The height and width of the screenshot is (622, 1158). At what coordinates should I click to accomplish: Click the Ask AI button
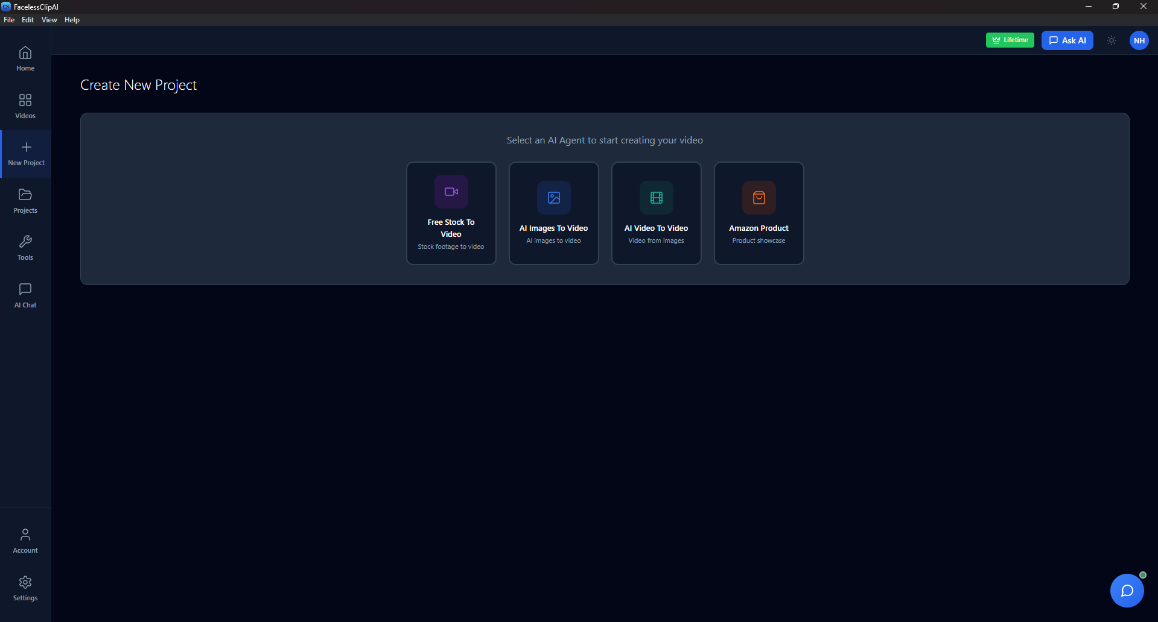(x=1067, y=40)
